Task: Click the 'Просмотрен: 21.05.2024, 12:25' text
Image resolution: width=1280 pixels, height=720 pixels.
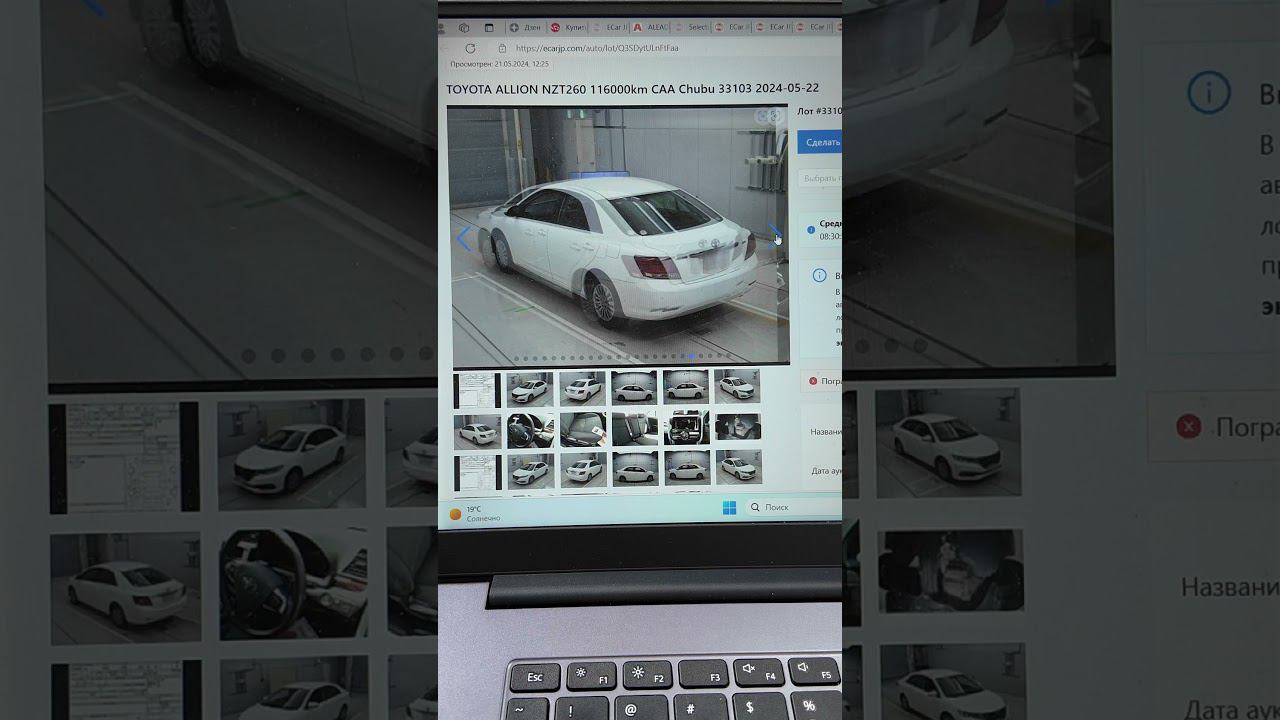Action: point(499,64)
